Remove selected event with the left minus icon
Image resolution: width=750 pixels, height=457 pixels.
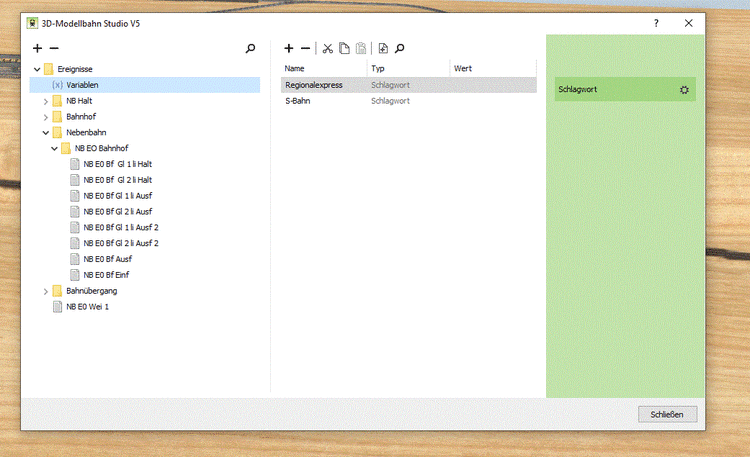click(54, 48)
